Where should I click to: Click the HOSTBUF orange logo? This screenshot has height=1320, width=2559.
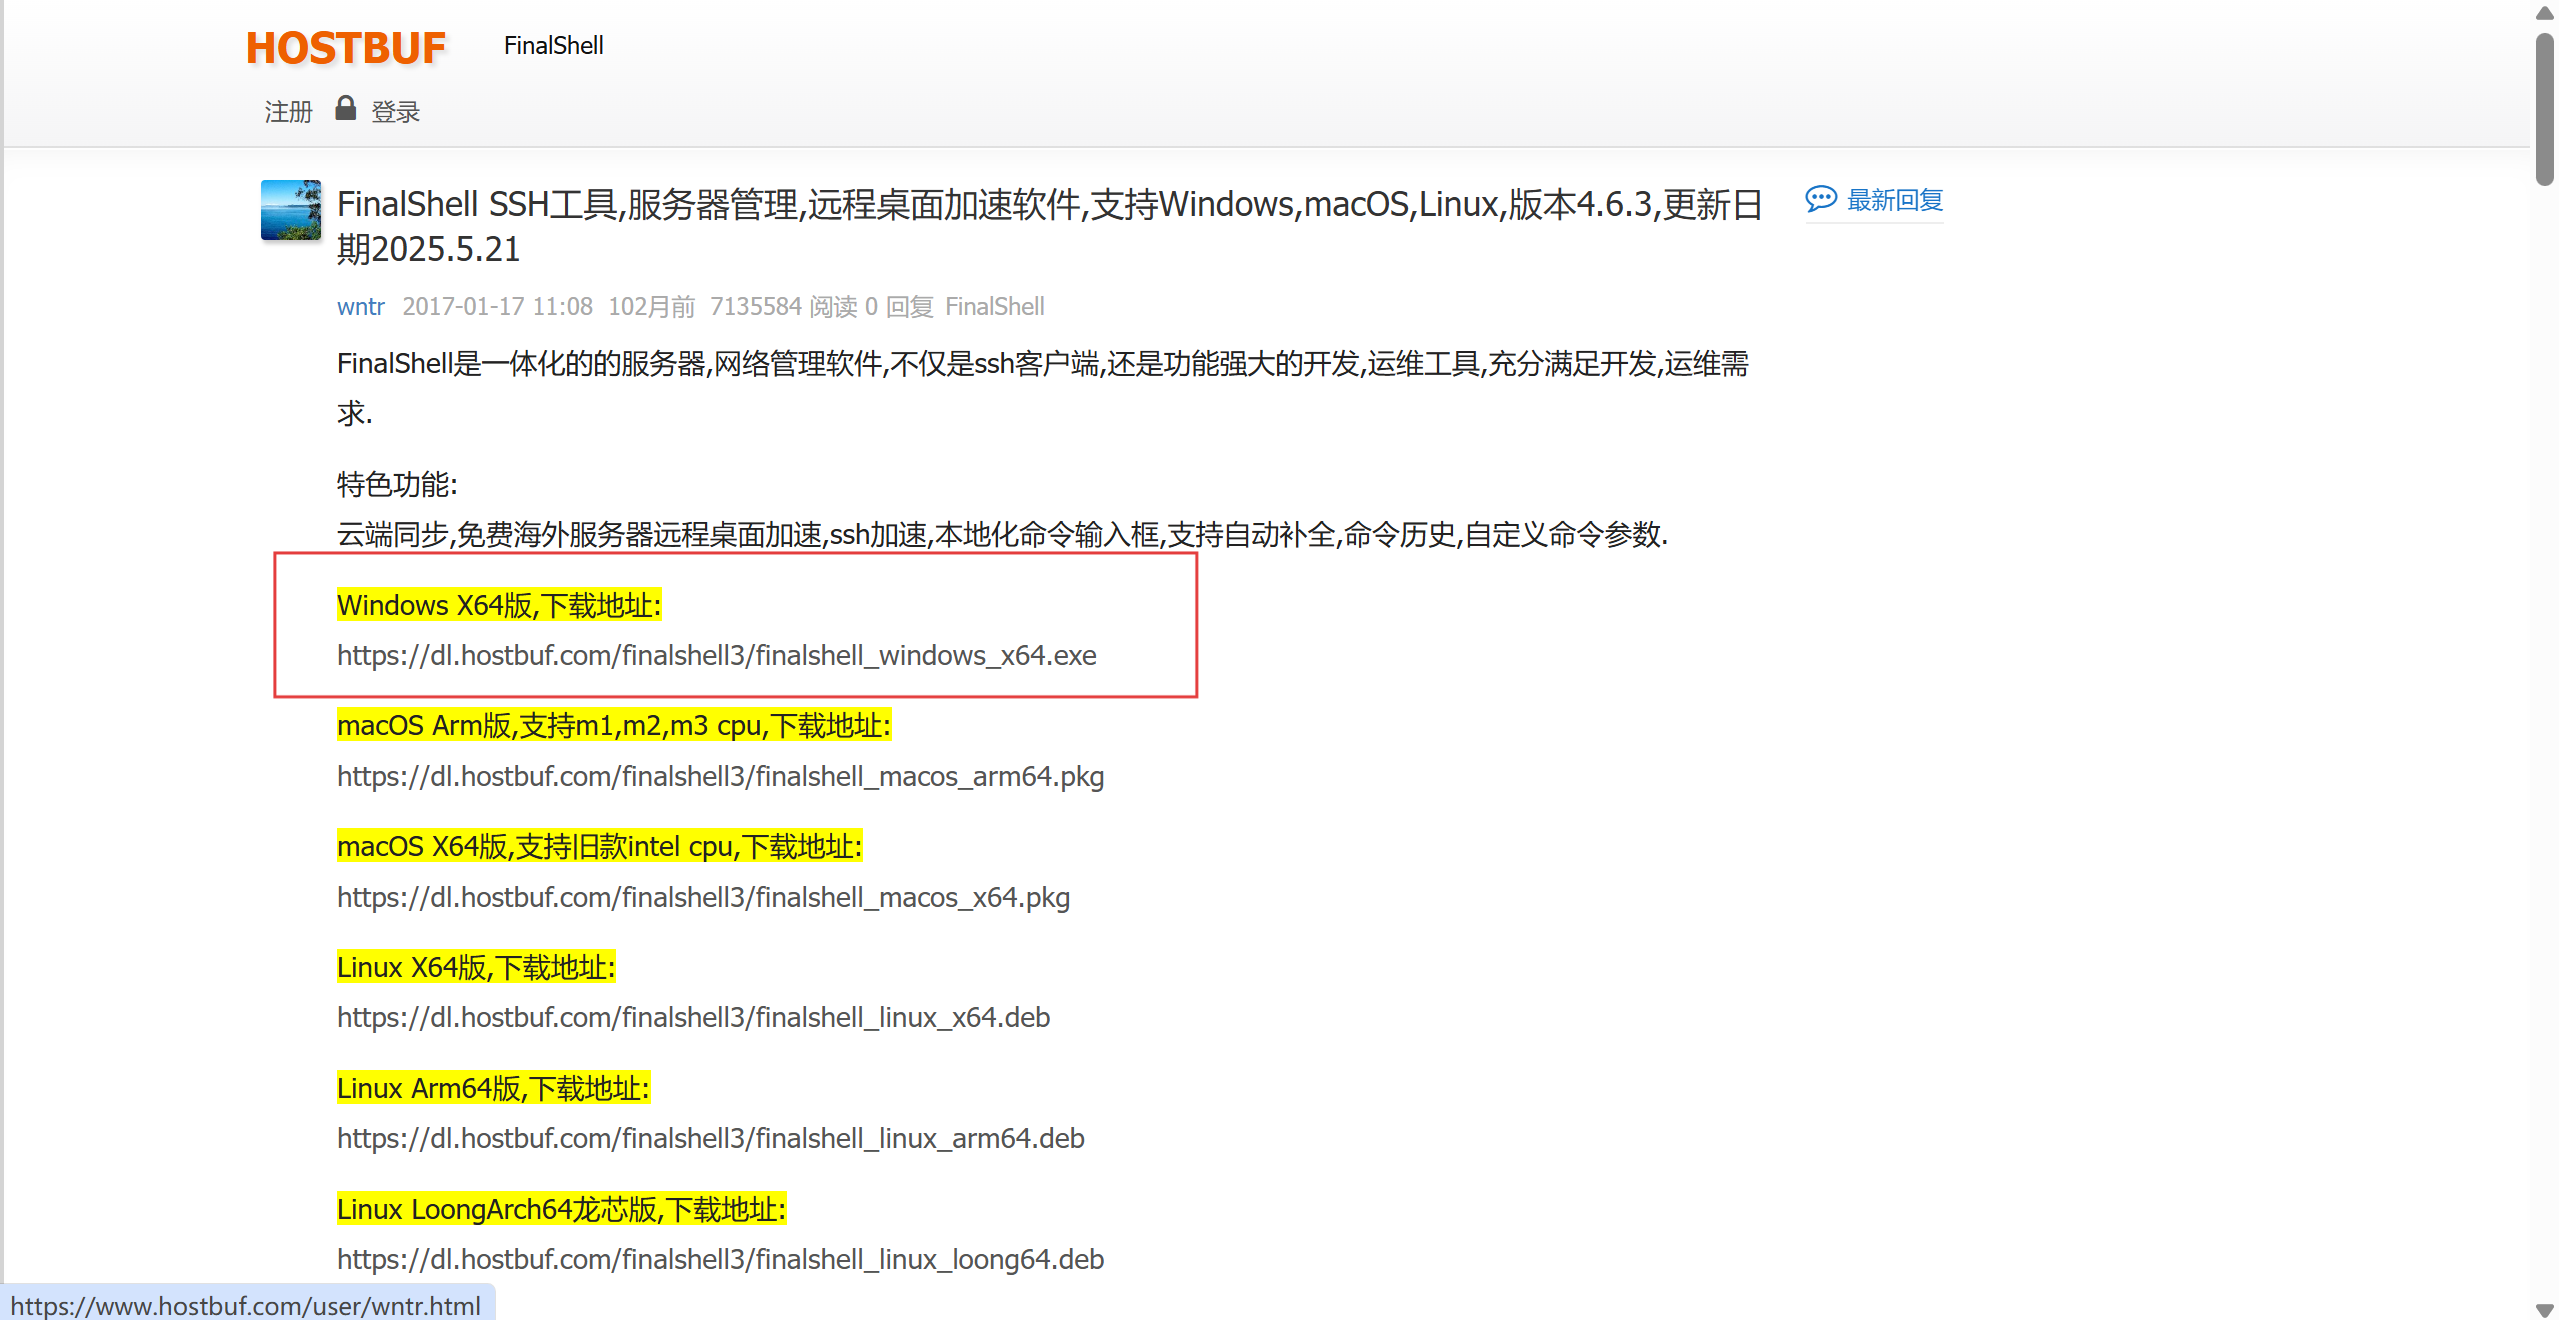click(345, 48)
